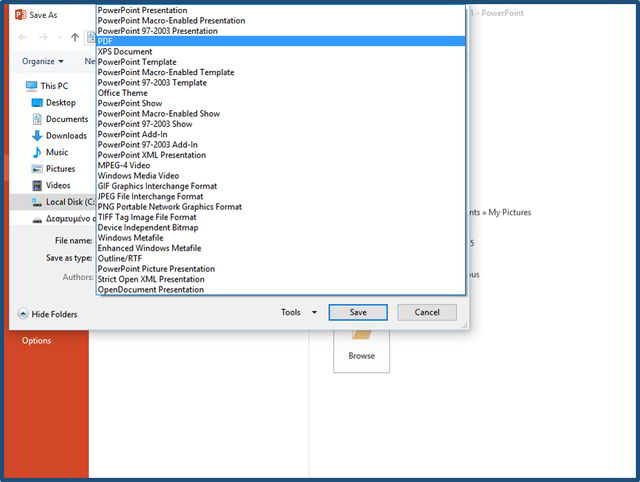Go up one folder level arrow

(75, 38)
